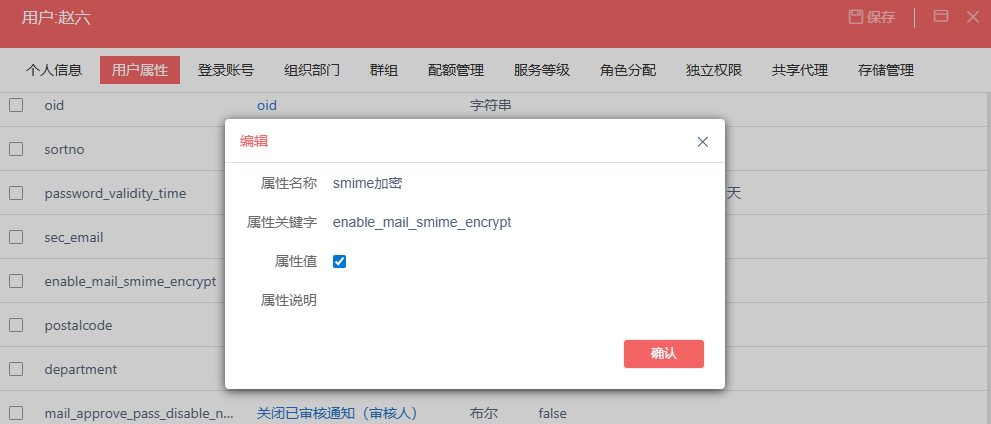Check the postalcode row checkbox
Viewport: 991px width, 424px height.
[x=16, y=325]
